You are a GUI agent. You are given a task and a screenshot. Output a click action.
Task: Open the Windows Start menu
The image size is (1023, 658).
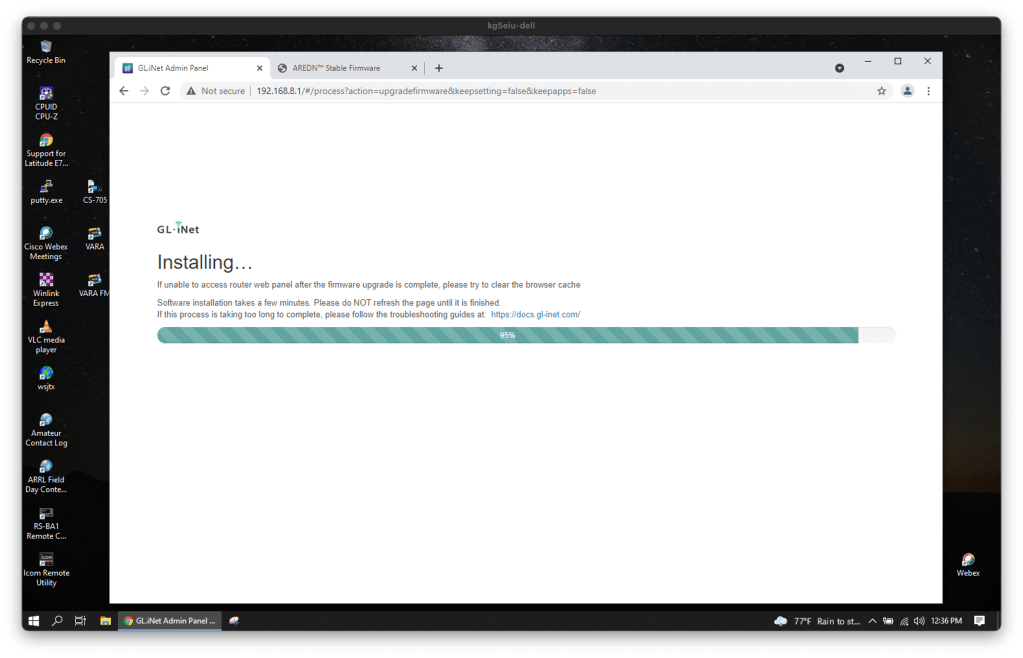[33, 621]
